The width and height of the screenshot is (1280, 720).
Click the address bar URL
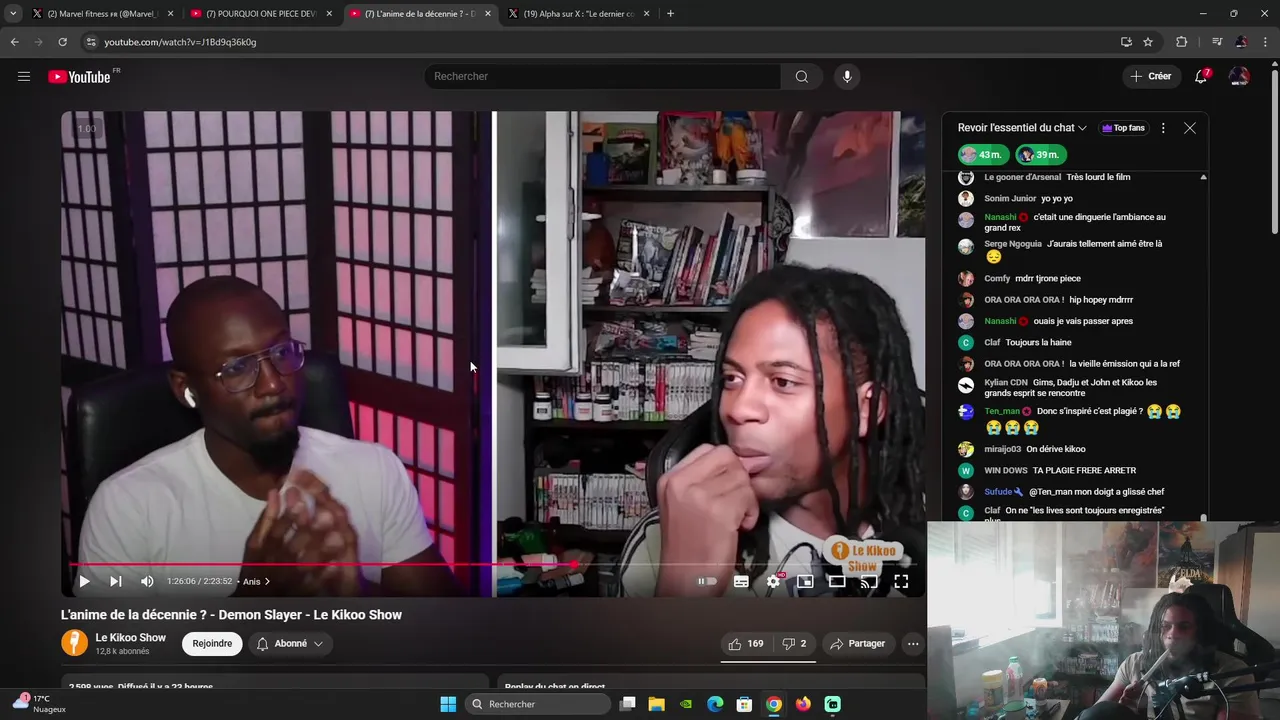180,42
